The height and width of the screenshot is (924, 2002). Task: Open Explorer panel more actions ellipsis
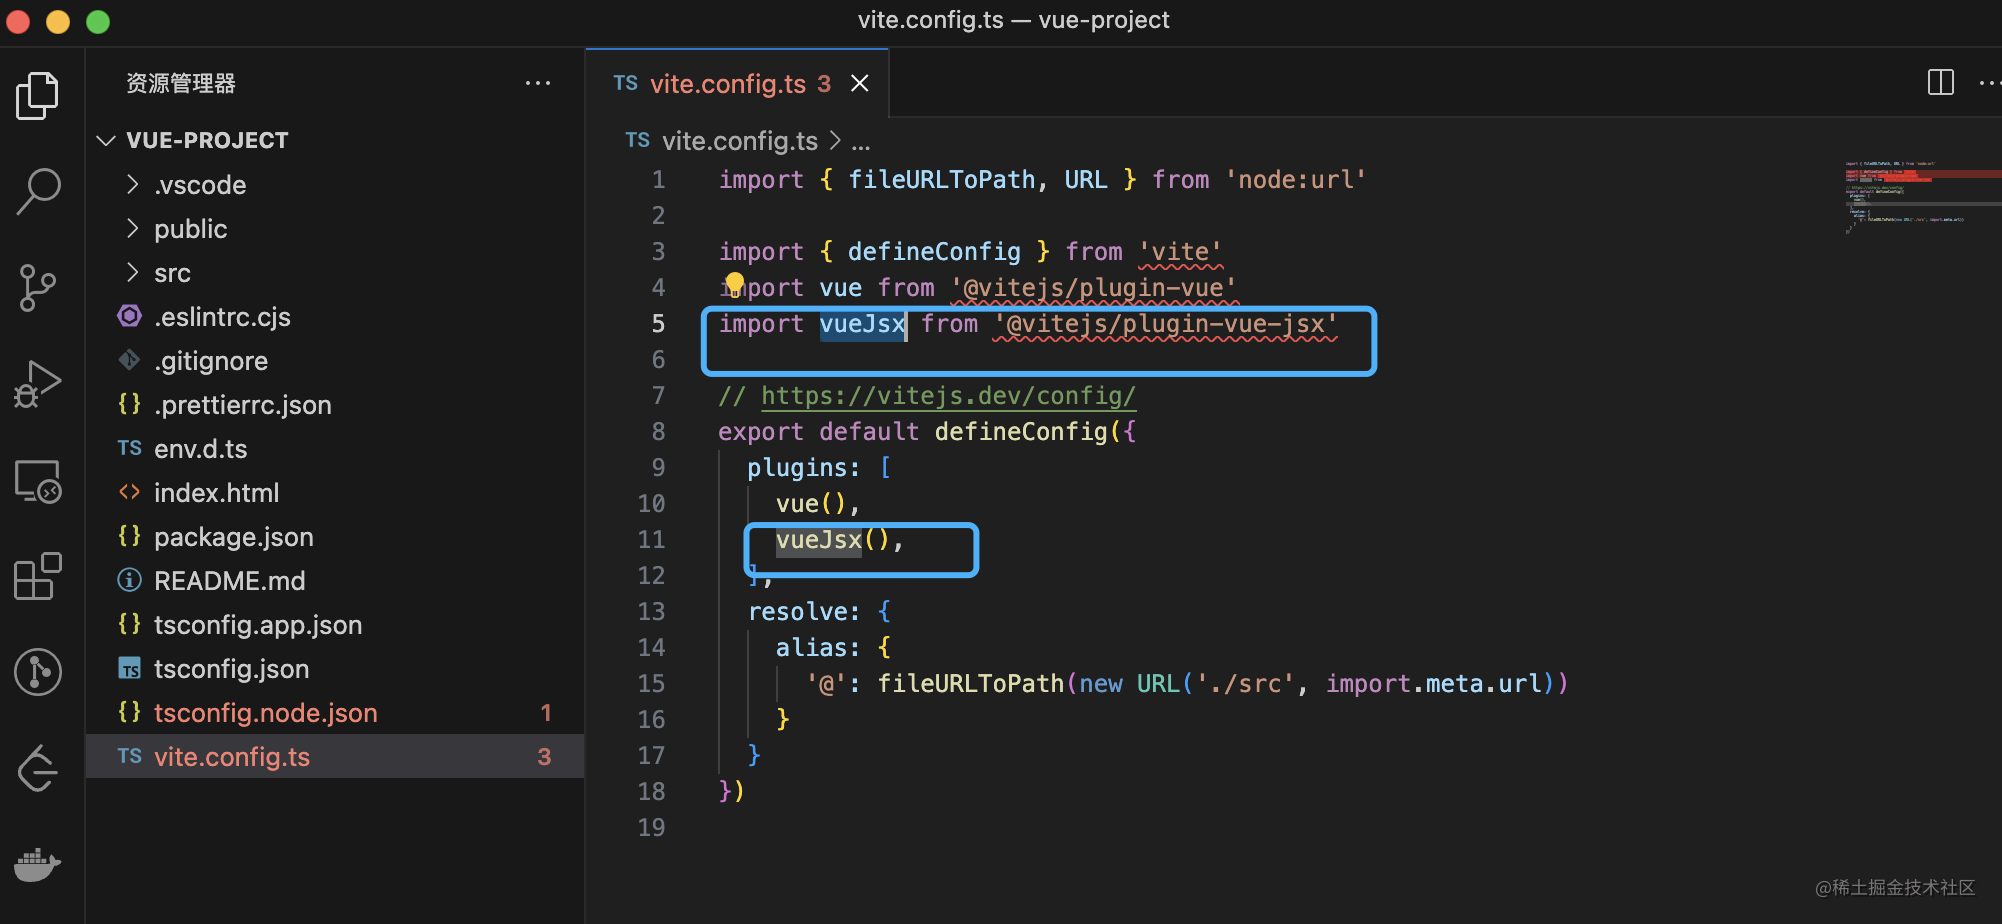538,84
